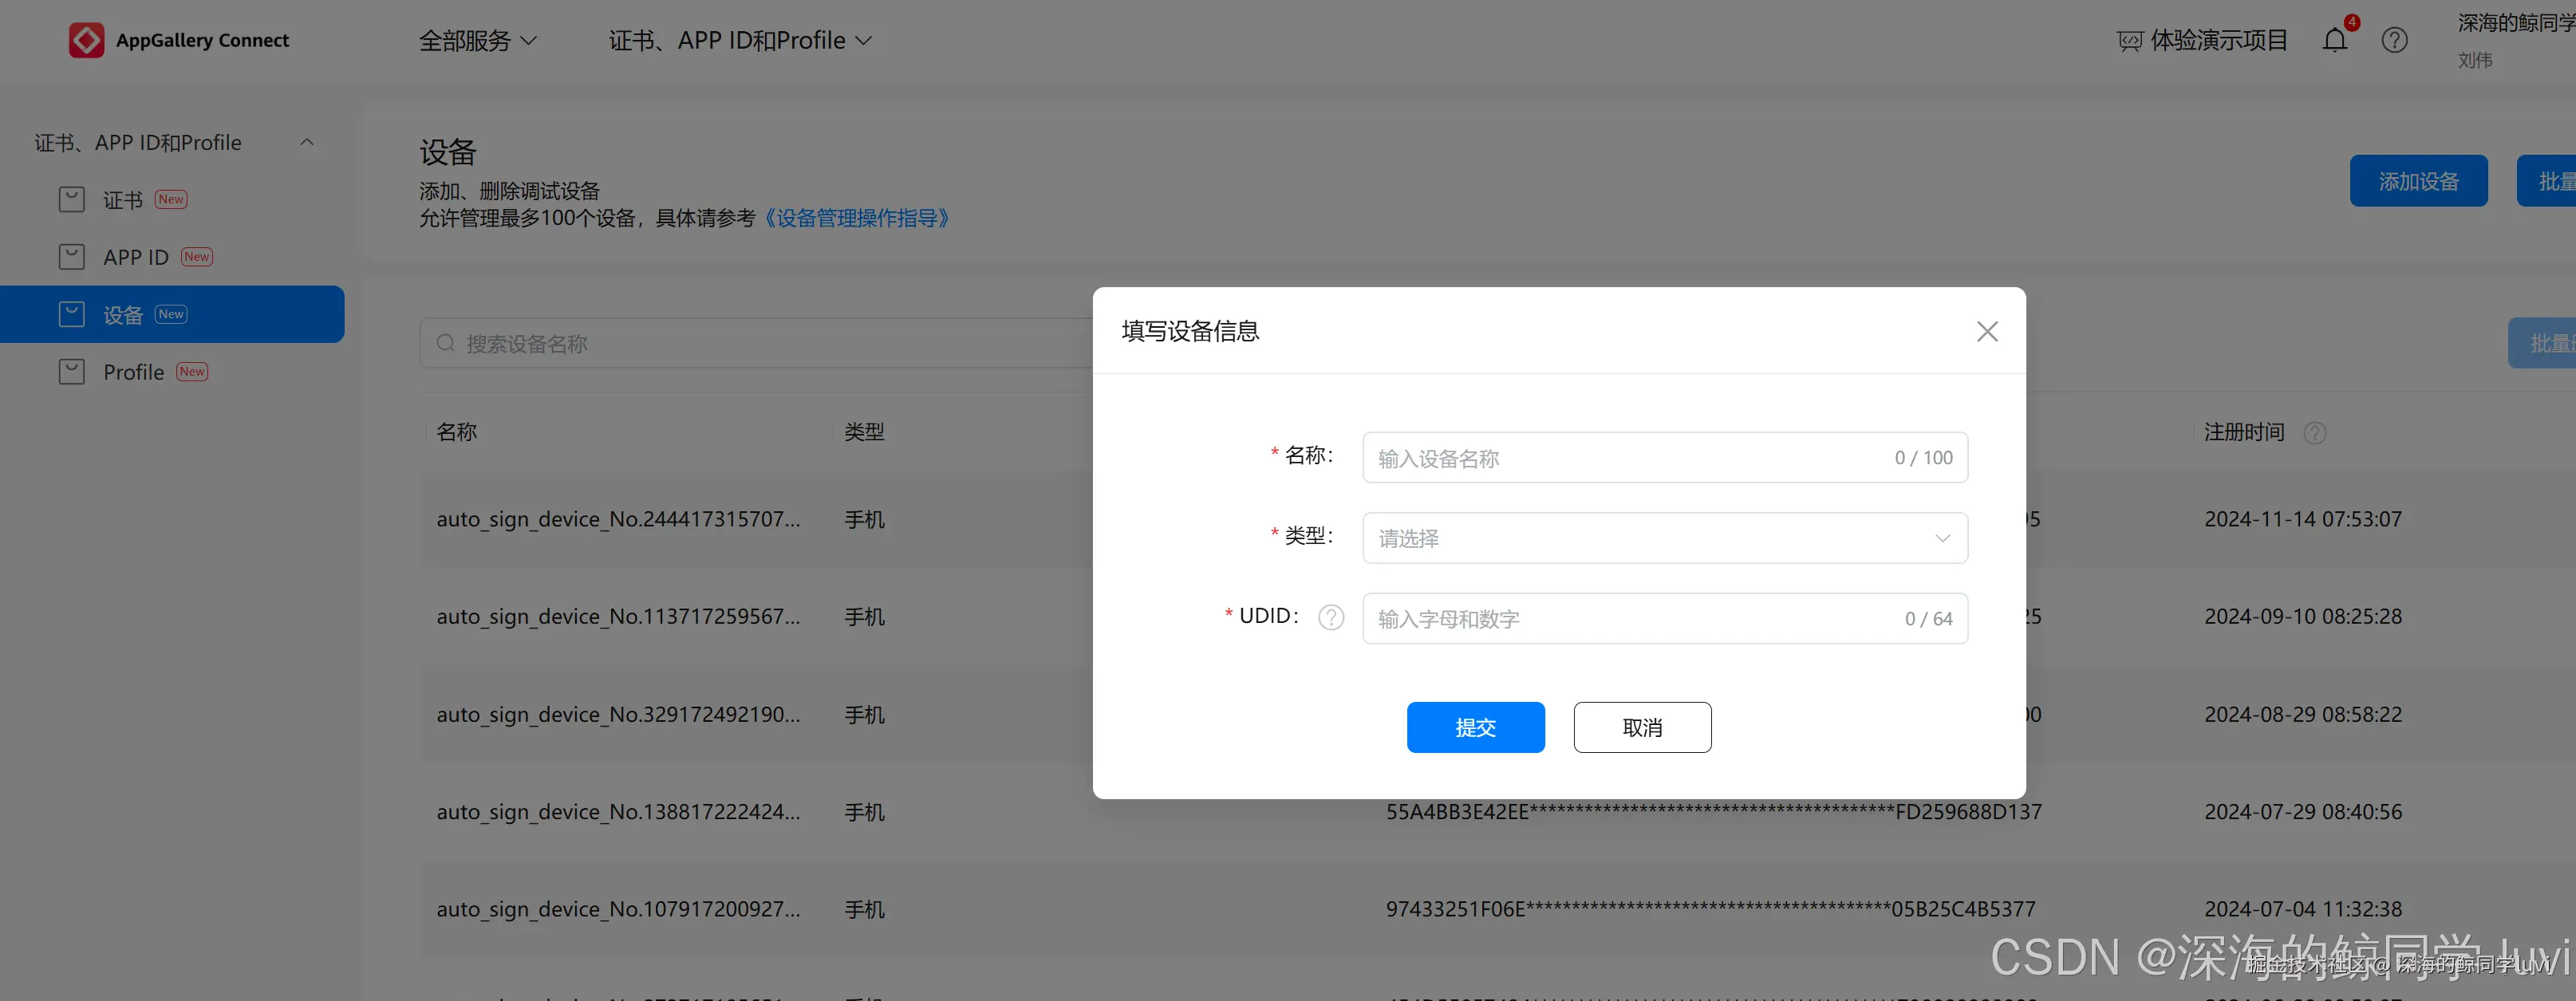2576x1001 pixels.
Task: Open the 设备管理操作指导 link
Action: pyautogui.click(x=856, y=218)
